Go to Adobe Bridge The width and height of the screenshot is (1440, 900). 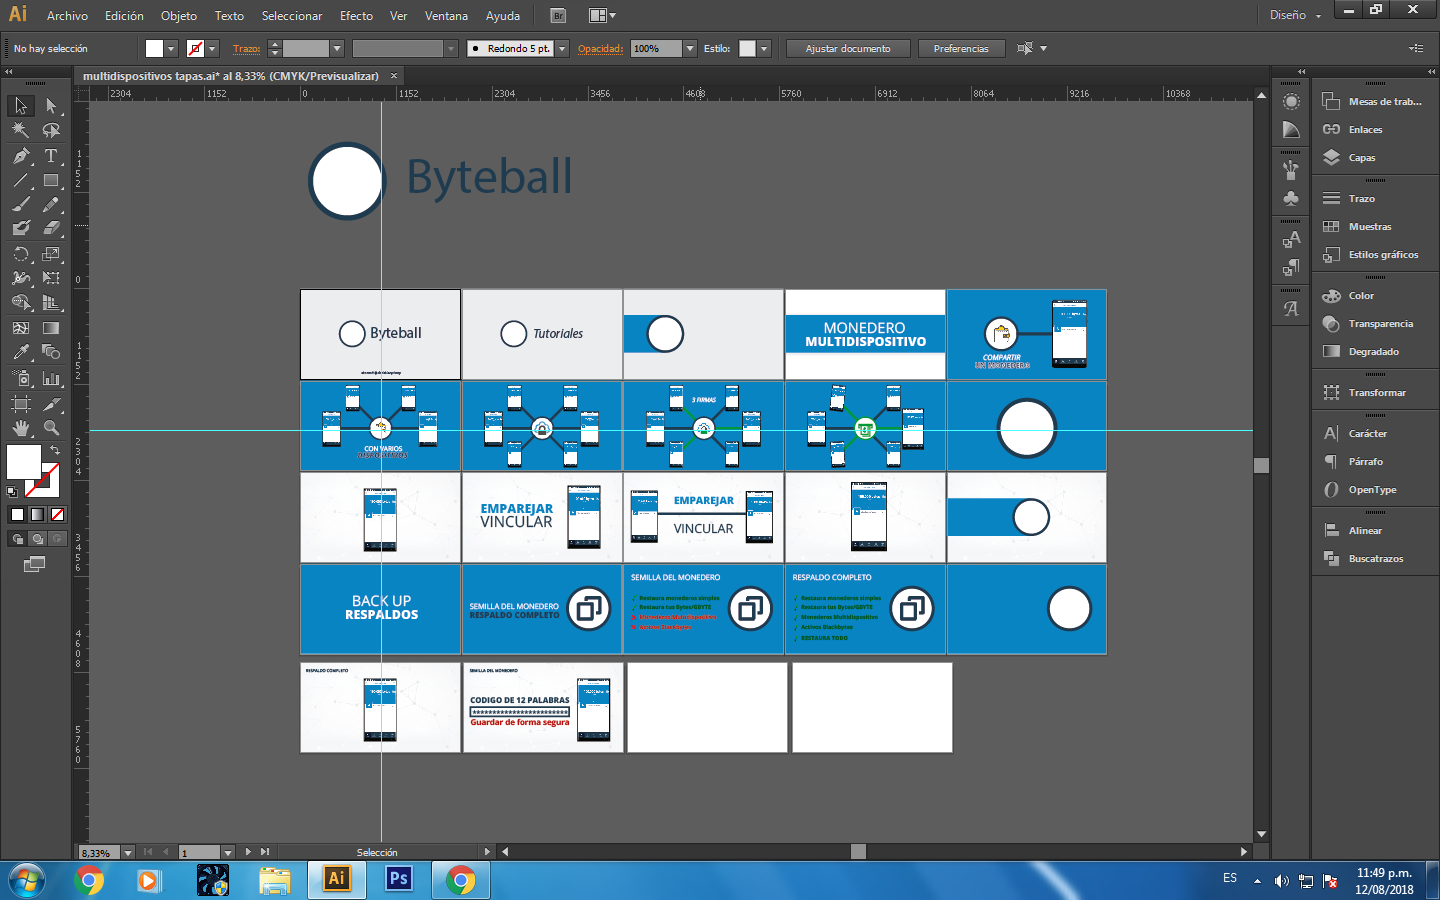point(558,16)
